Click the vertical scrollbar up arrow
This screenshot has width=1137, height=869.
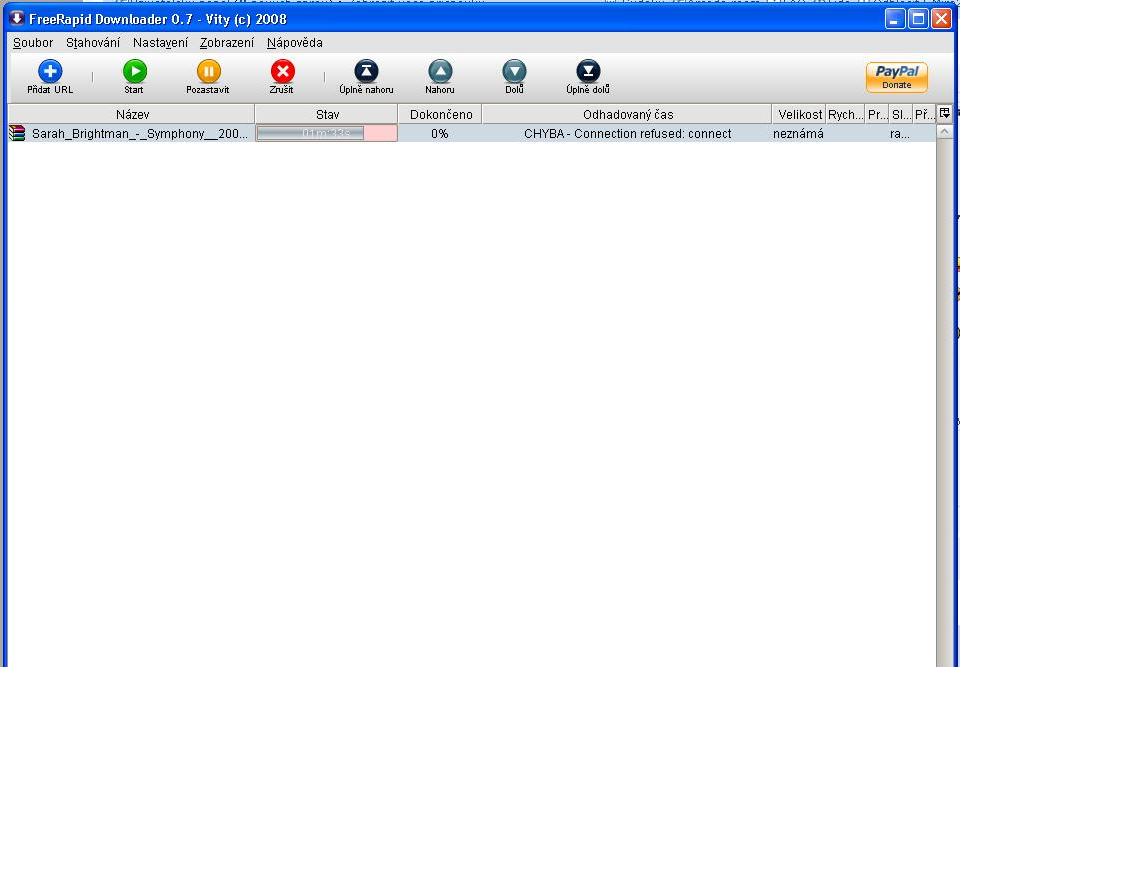[944, 131]
